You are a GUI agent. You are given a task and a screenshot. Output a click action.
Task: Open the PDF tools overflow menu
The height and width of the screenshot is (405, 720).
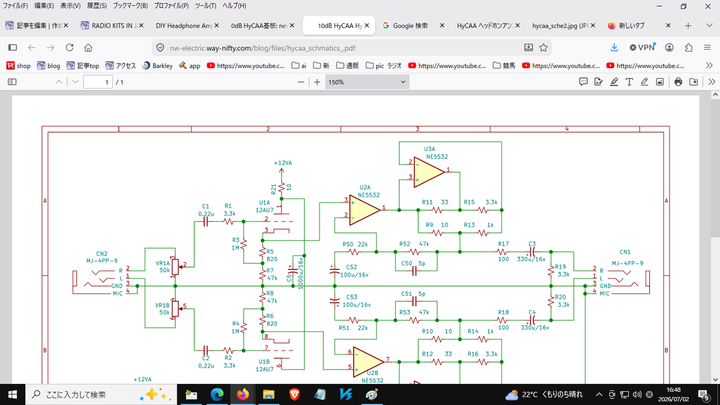(x=711, y=82)
